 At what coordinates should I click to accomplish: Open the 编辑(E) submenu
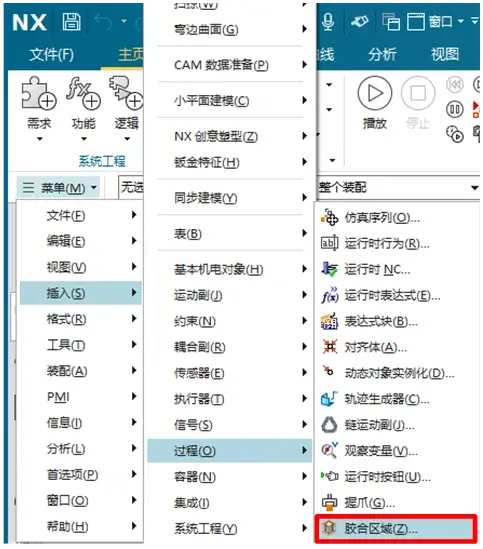(x=81, y=241)
